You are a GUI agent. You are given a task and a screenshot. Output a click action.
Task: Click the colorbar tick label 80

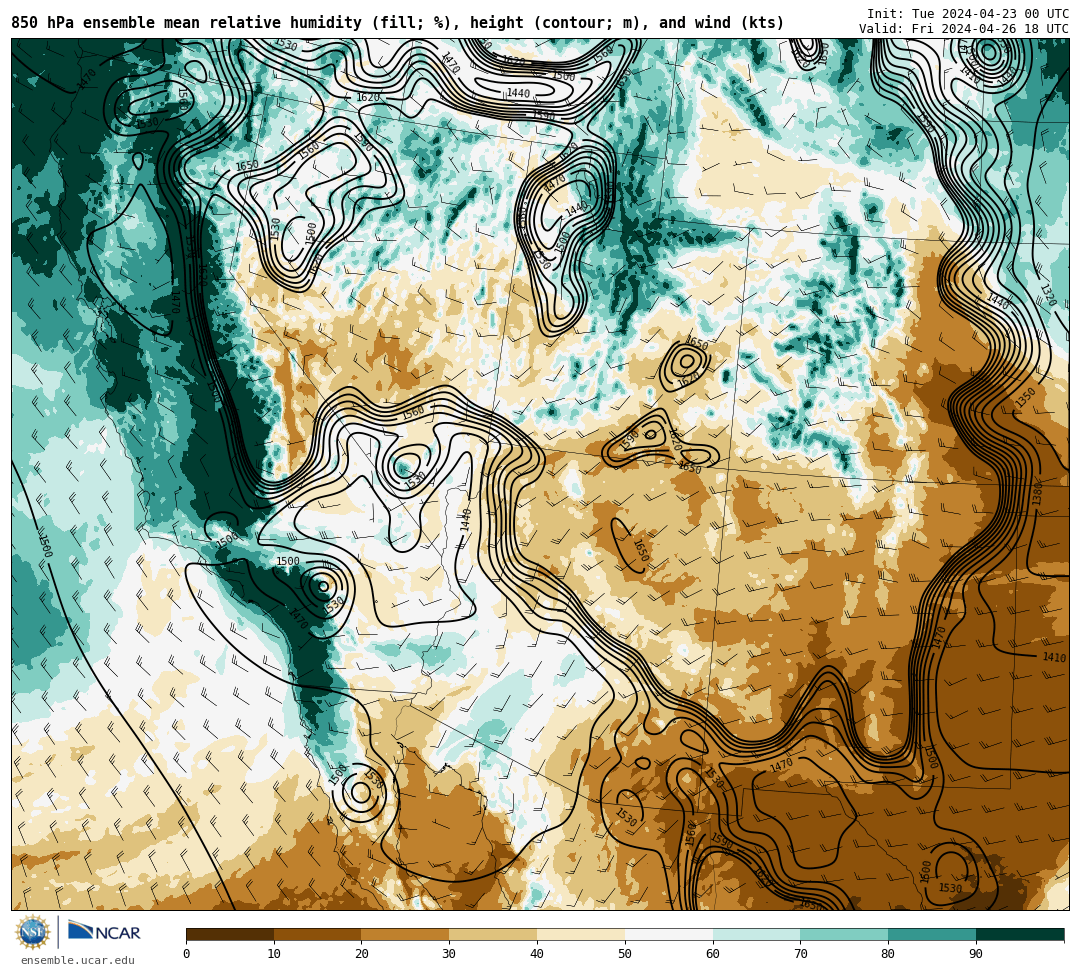coord(889,954)
